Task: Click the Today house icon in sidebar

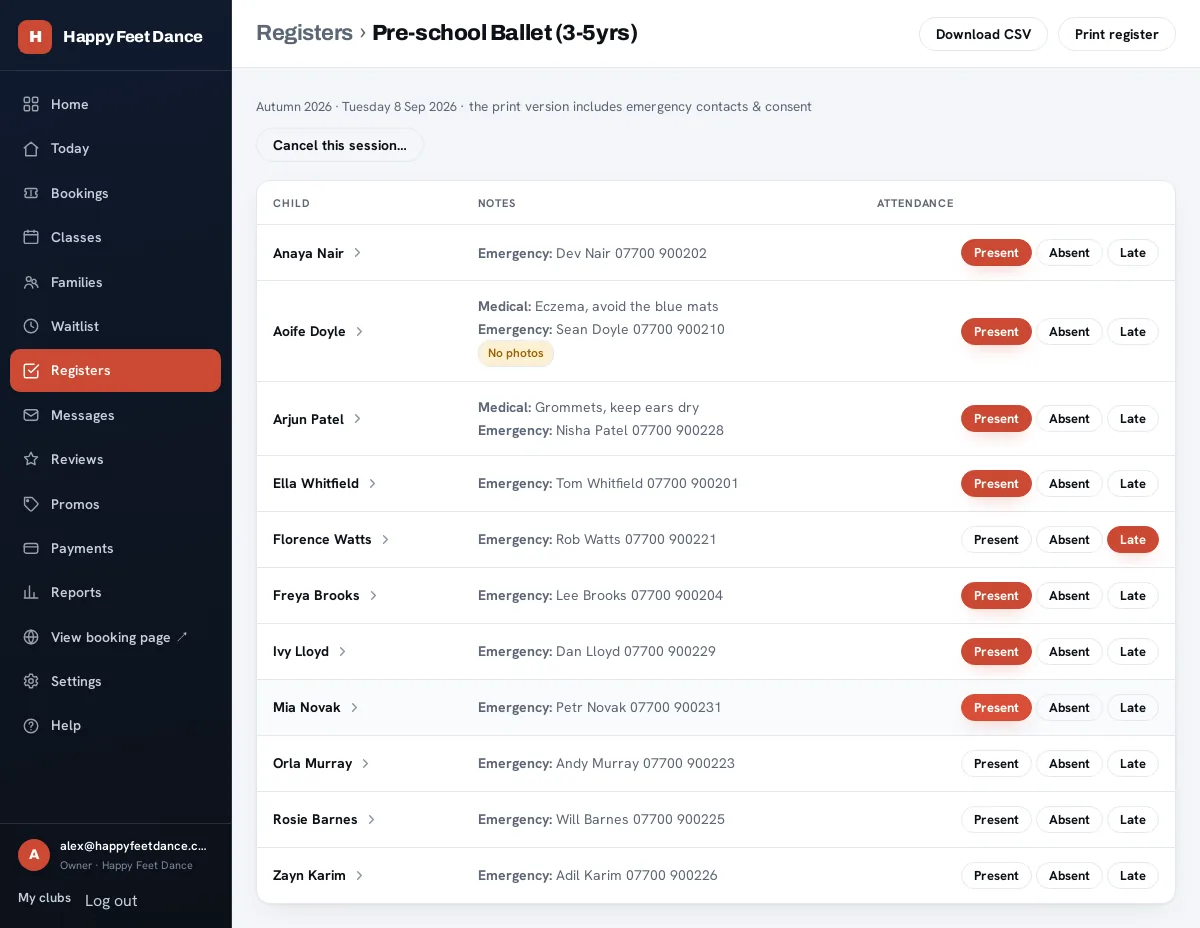Action: click(31, 148)
